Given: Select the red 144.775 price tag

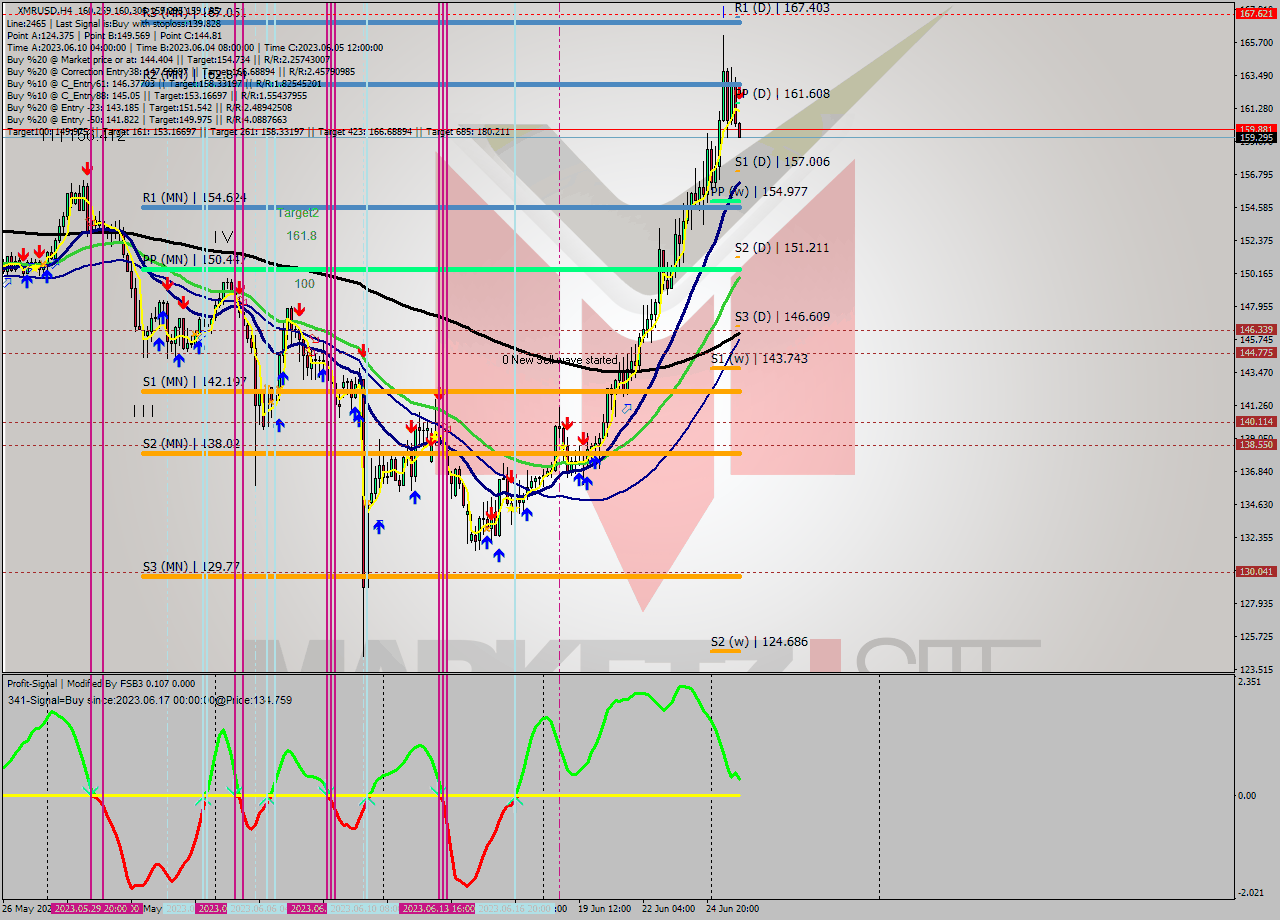Looking at the screenshot, I should pyautogui.click(x=1255, y=352).
